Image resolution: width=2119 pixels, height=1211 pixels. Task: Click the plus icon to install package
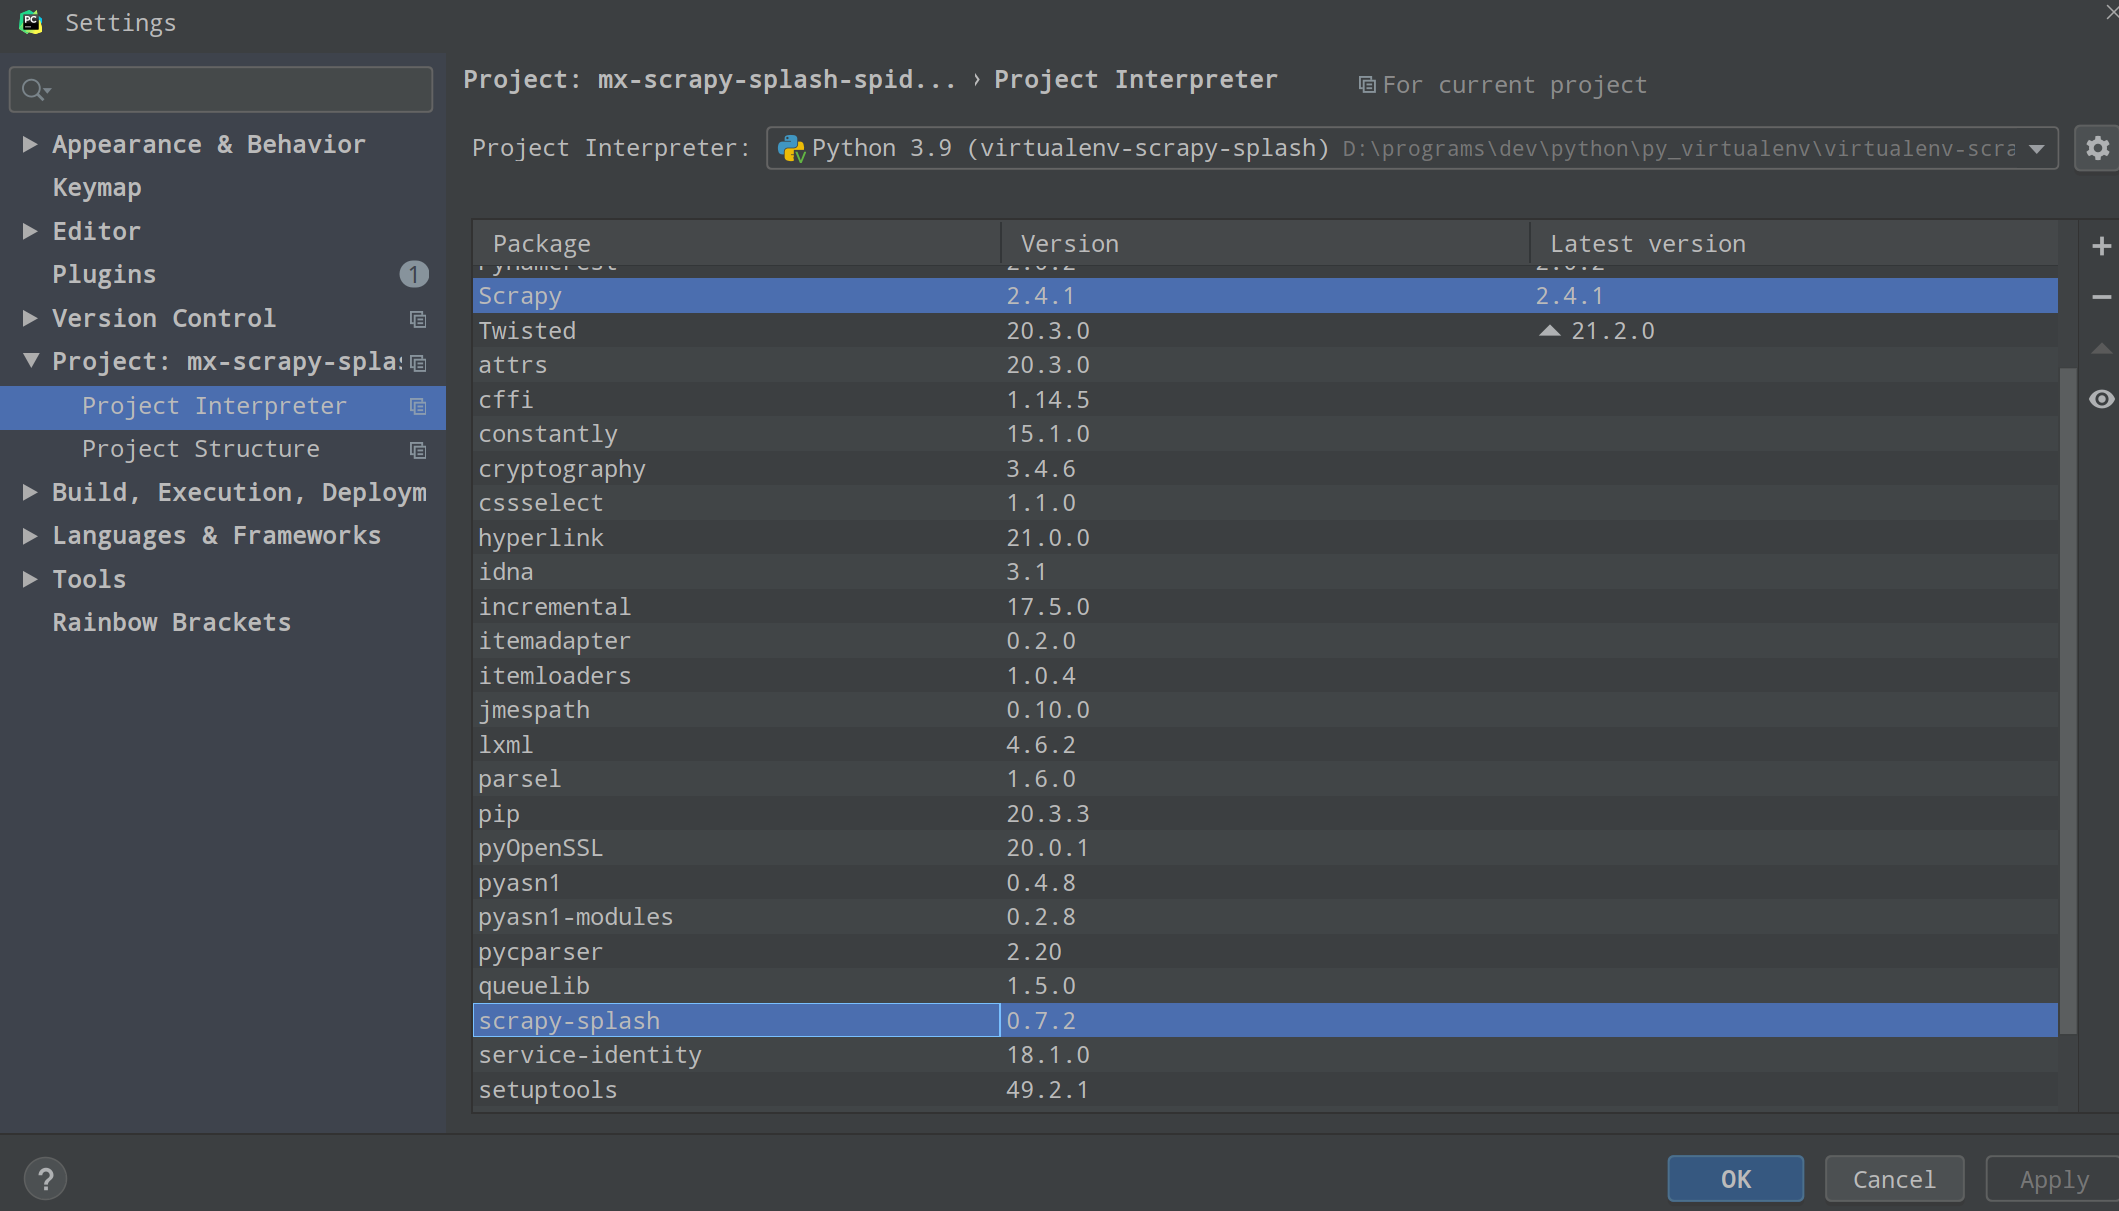pos(2101,246)
